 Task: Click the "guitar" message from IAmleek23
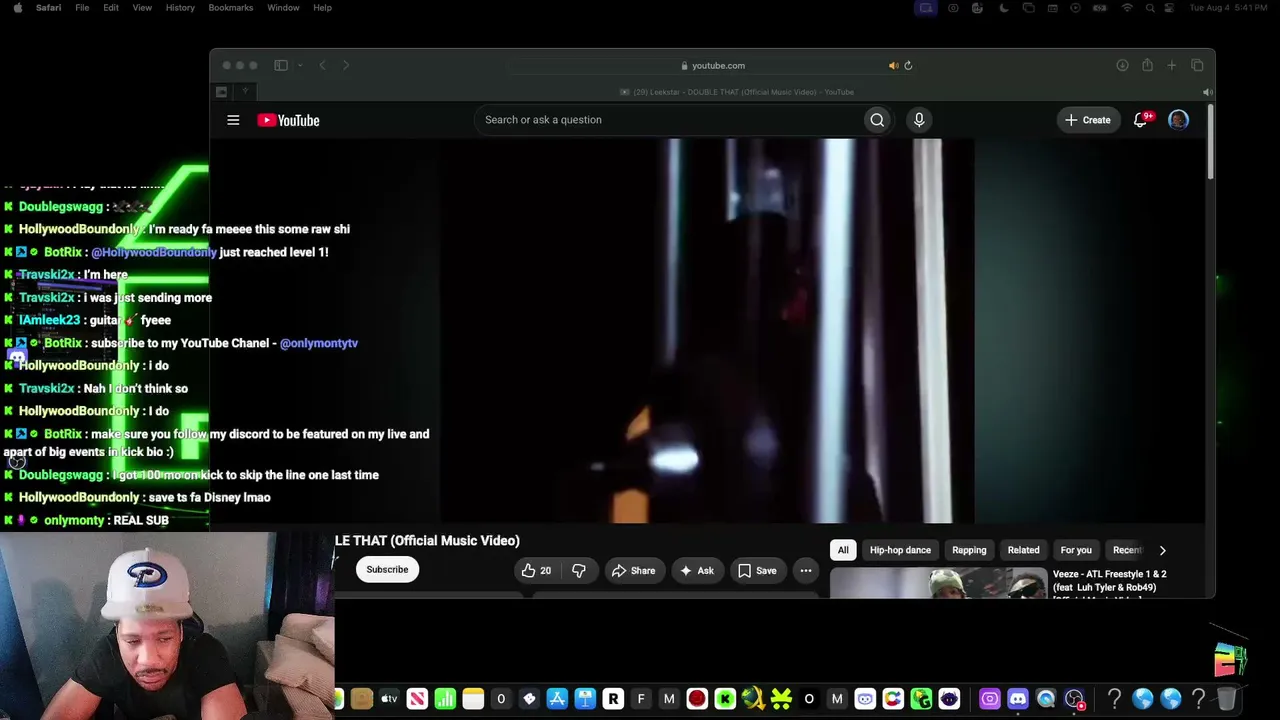pyautogui.click(x=130, y=320)
